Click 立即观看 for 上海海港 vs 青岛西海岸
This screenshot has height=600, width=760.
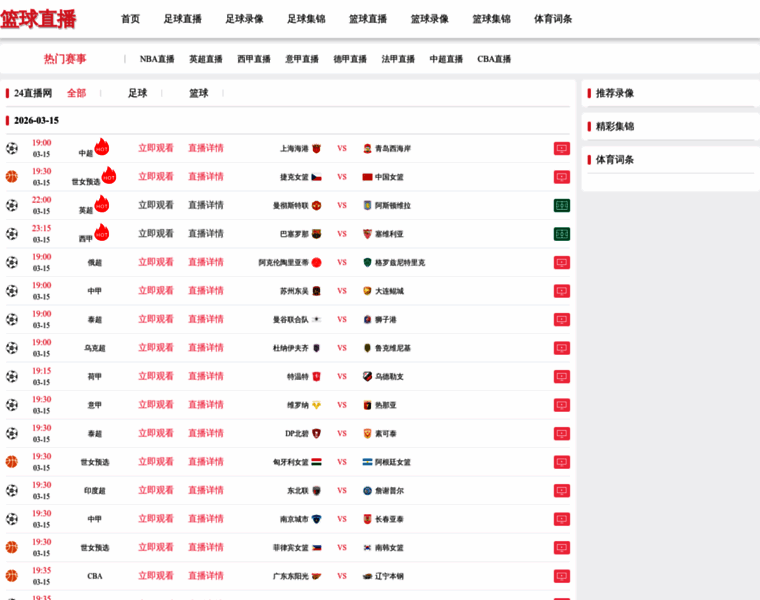click(x=156, y=148)
